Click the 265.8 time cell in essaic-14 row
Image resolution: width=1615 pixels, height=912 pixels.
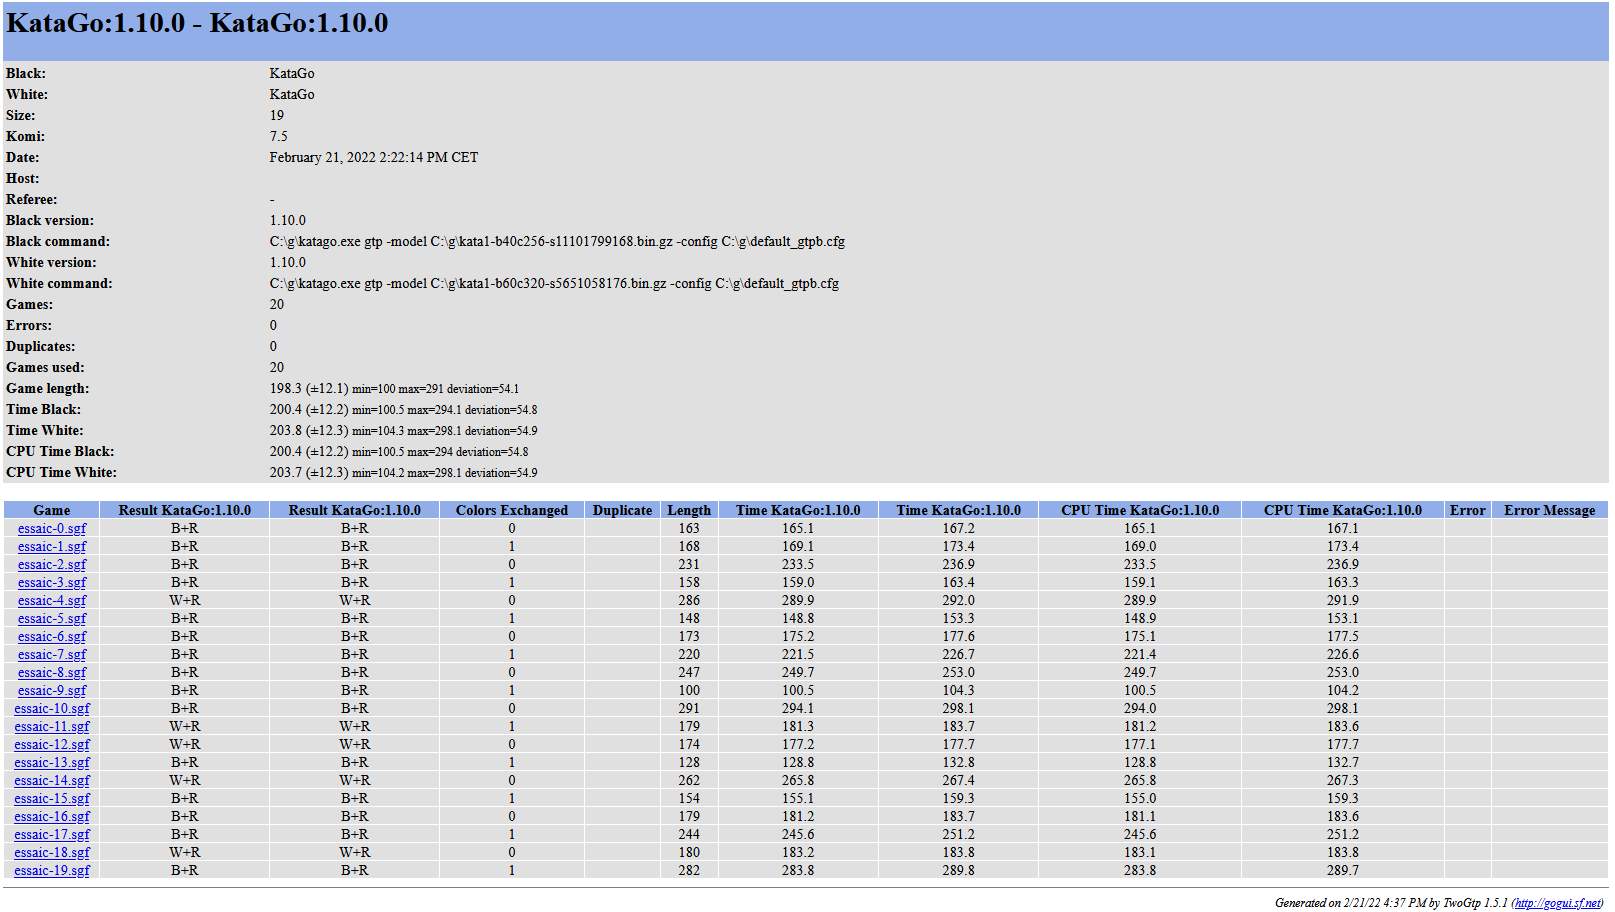(798, 780)
